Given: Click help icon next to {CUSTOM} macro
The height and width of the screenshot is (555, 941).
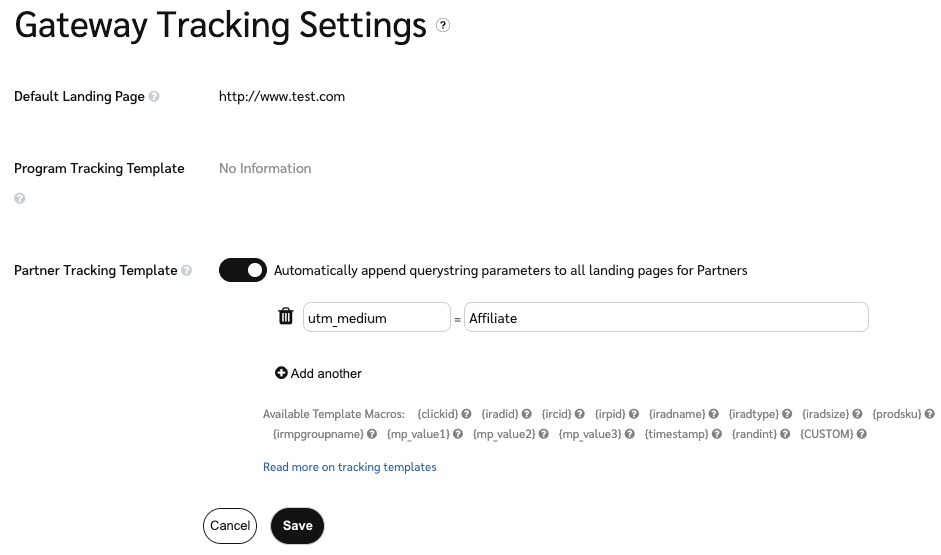Looking at the screenshot, I should click(x=861, y=435).
